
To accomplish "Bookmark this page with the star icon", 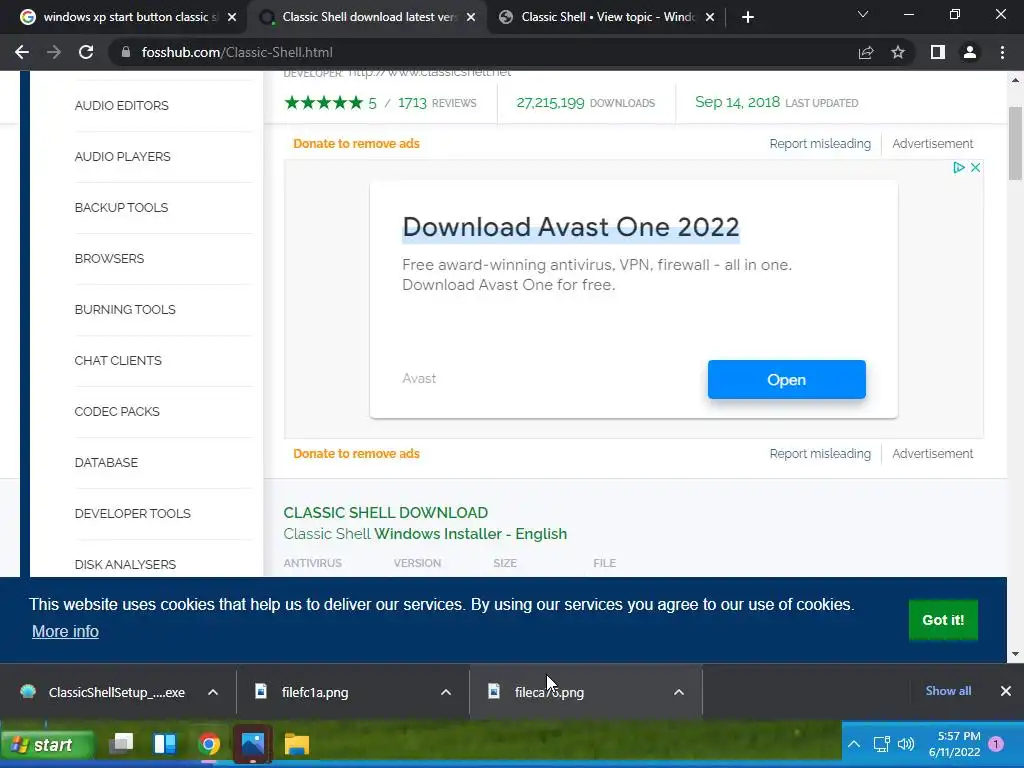I will [898, 52].
